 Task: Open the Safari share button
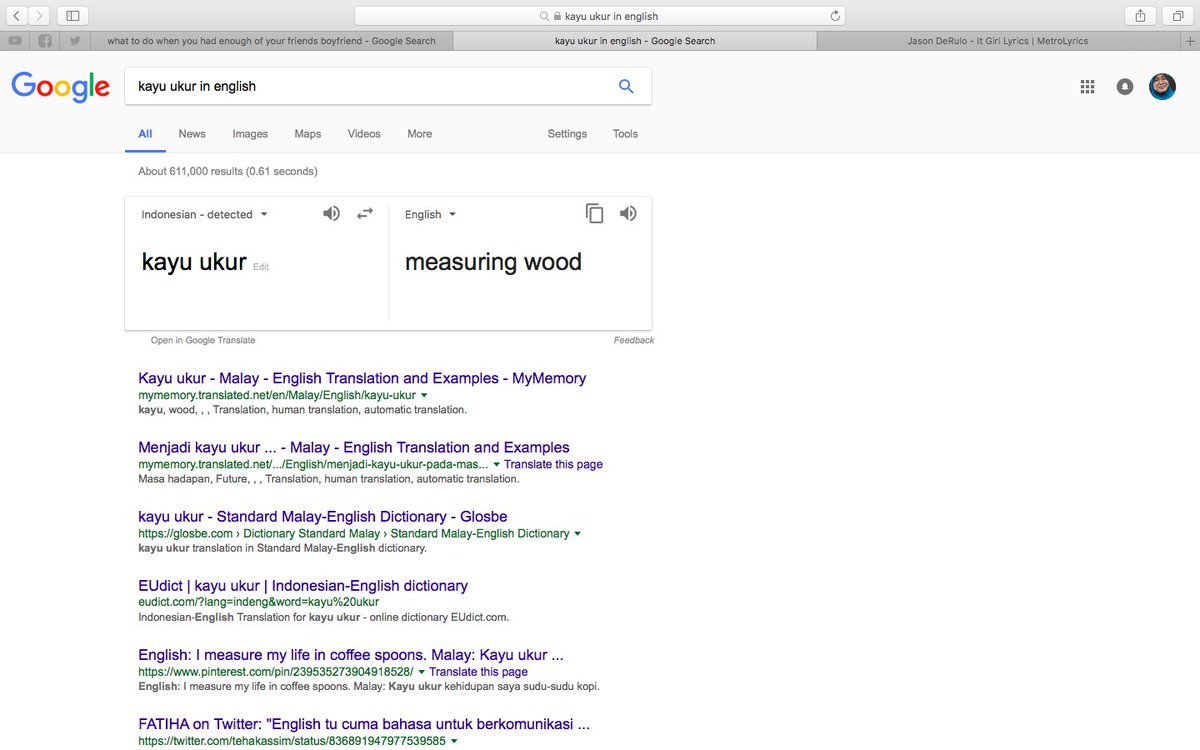(x=1140, y=16)
